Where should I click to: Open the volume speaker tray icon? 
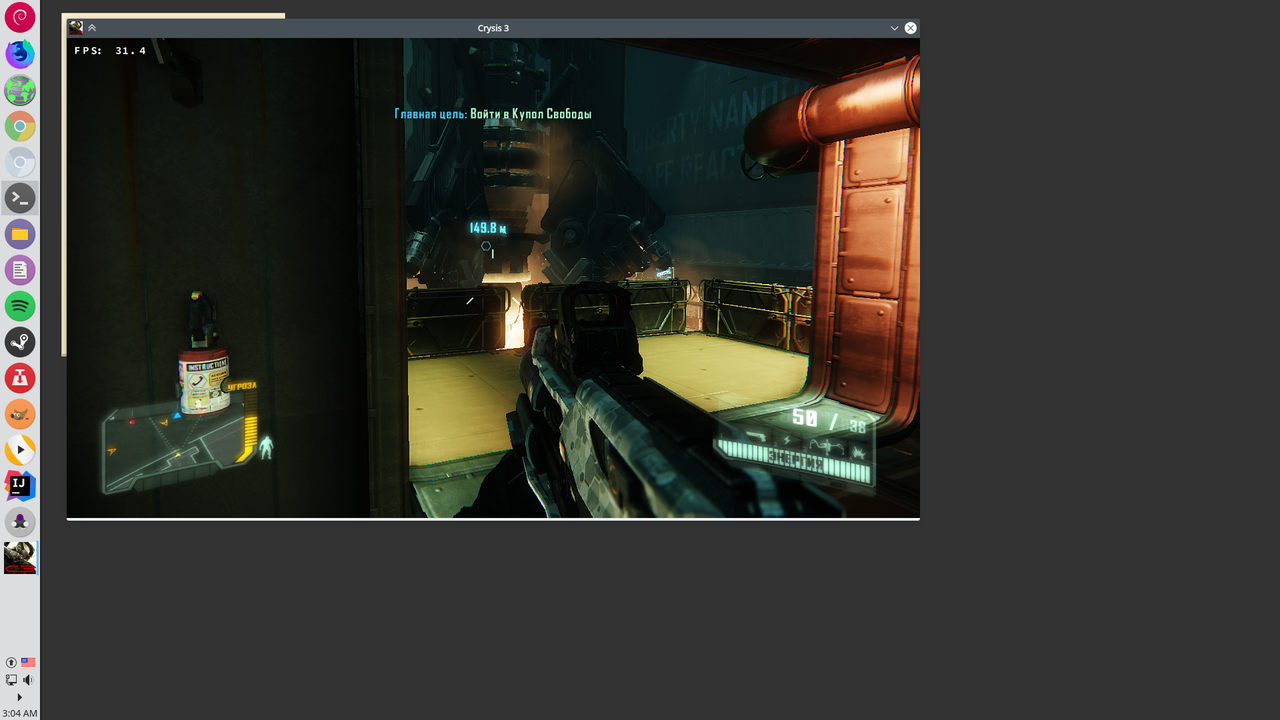pyautogui.click(x=28, y=680)
